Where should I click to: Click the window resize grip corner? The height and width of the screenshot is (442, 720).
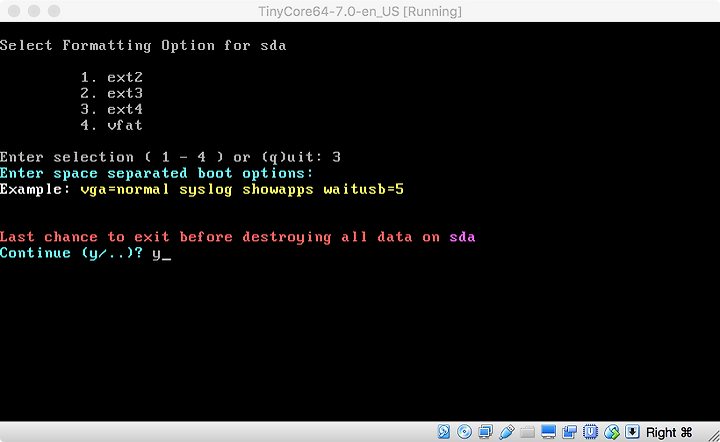(714, 435)
